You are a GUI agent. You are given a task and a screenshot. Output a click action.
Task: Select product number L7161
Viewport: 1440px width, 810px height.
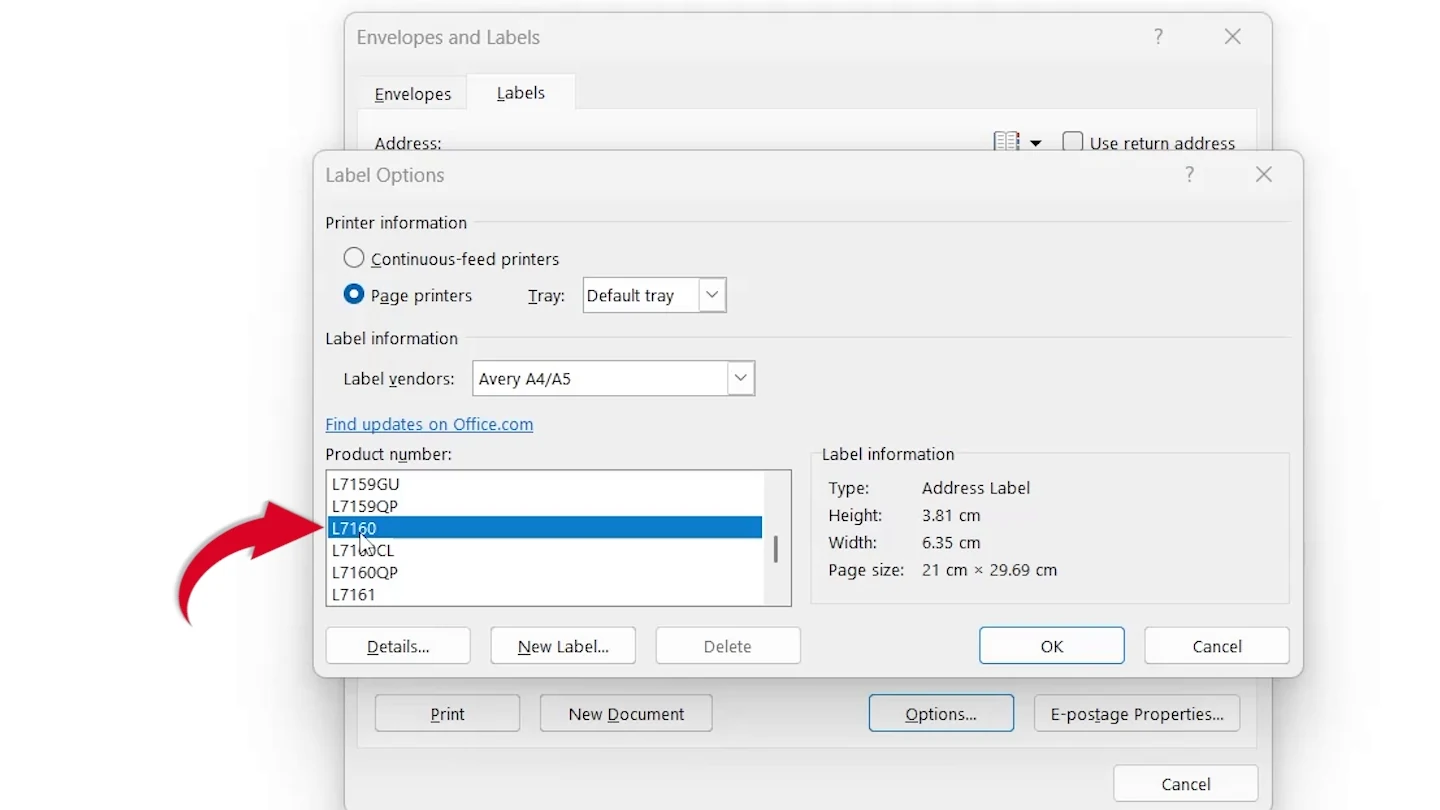(545, 594)
